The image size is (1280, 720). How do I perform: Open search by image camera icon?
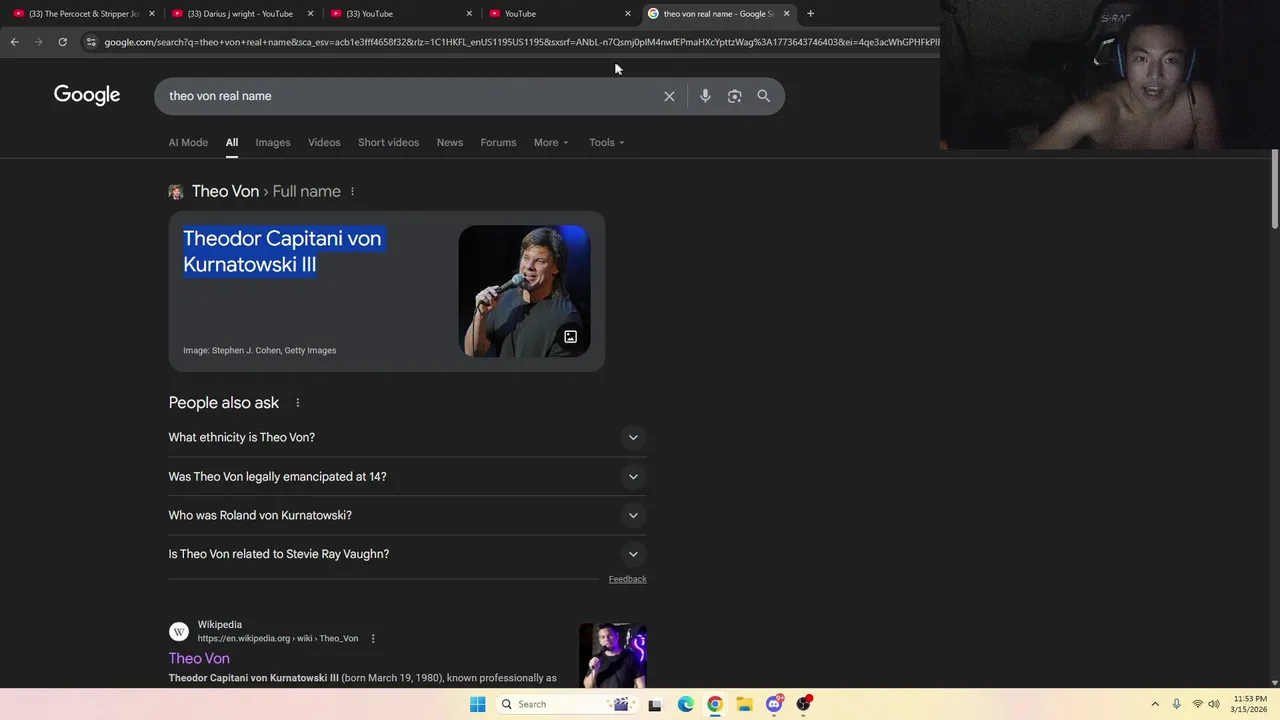coord(734,96)
